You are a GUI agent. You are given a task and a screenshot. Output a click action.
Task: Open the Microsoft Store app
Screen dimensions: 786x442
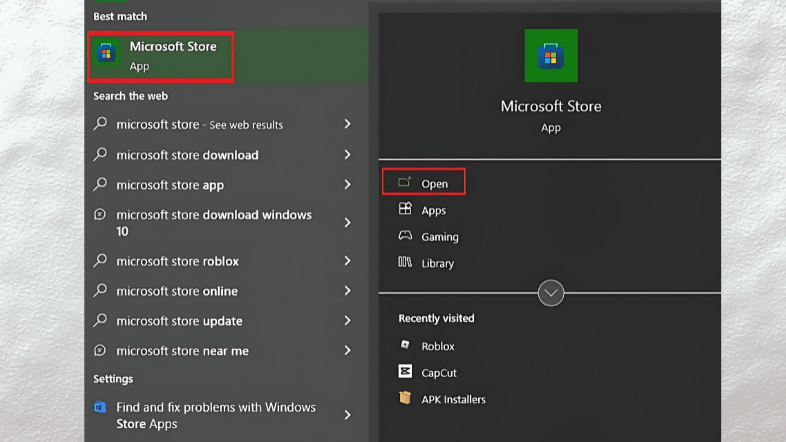point(434,184)
